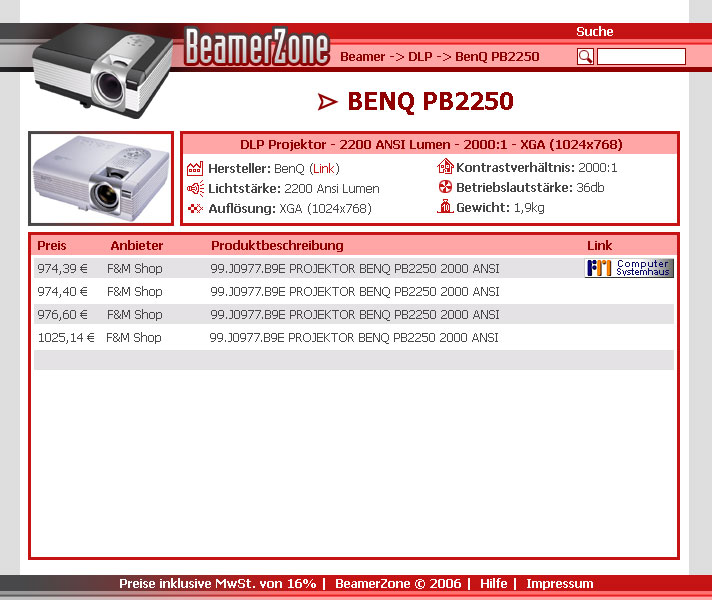This screenshot has width=712, height=600.
Task: Select the 974,39 € price cell
Action: pyautogui.click(x=62, y=268)
